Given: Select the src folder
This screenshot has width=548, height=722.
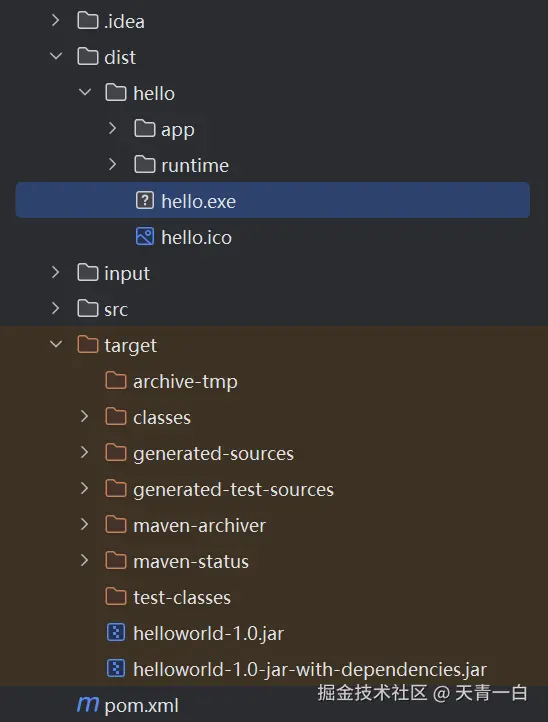Looking at the screenshot, I should point(116,309).
